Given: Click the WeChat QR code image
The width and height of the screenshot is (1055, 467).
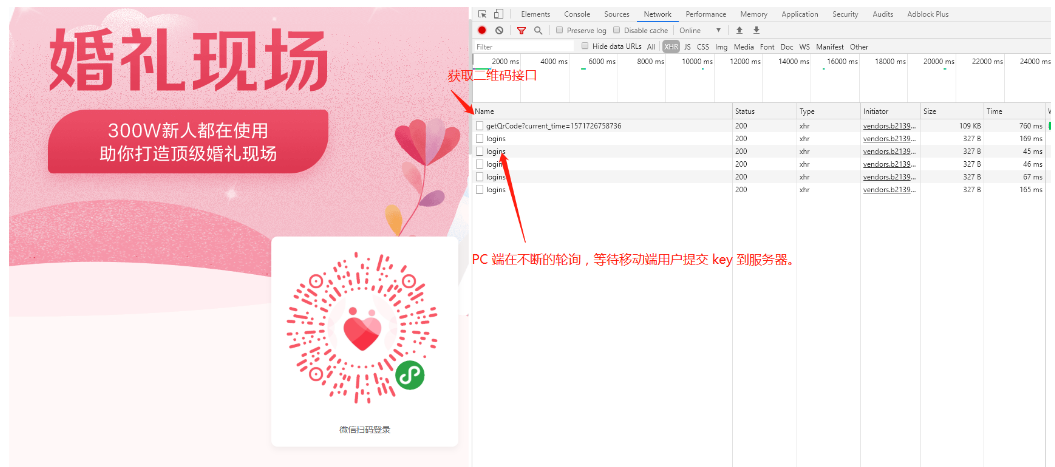Looking at the screenshot, I should (x=364, y=329).
